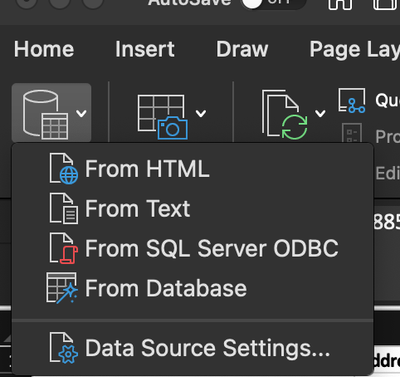
Task: Toggle the AutoSave switch
Action: click(273, 3)
